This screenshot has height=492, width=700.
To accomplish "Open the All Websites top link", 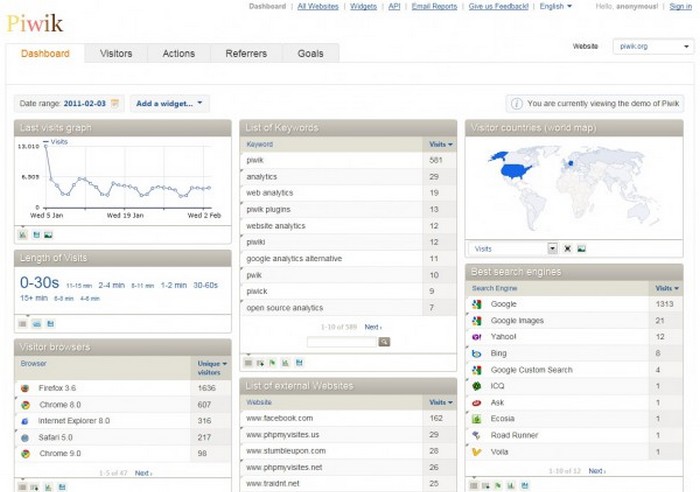I will (x=318, y=6).
